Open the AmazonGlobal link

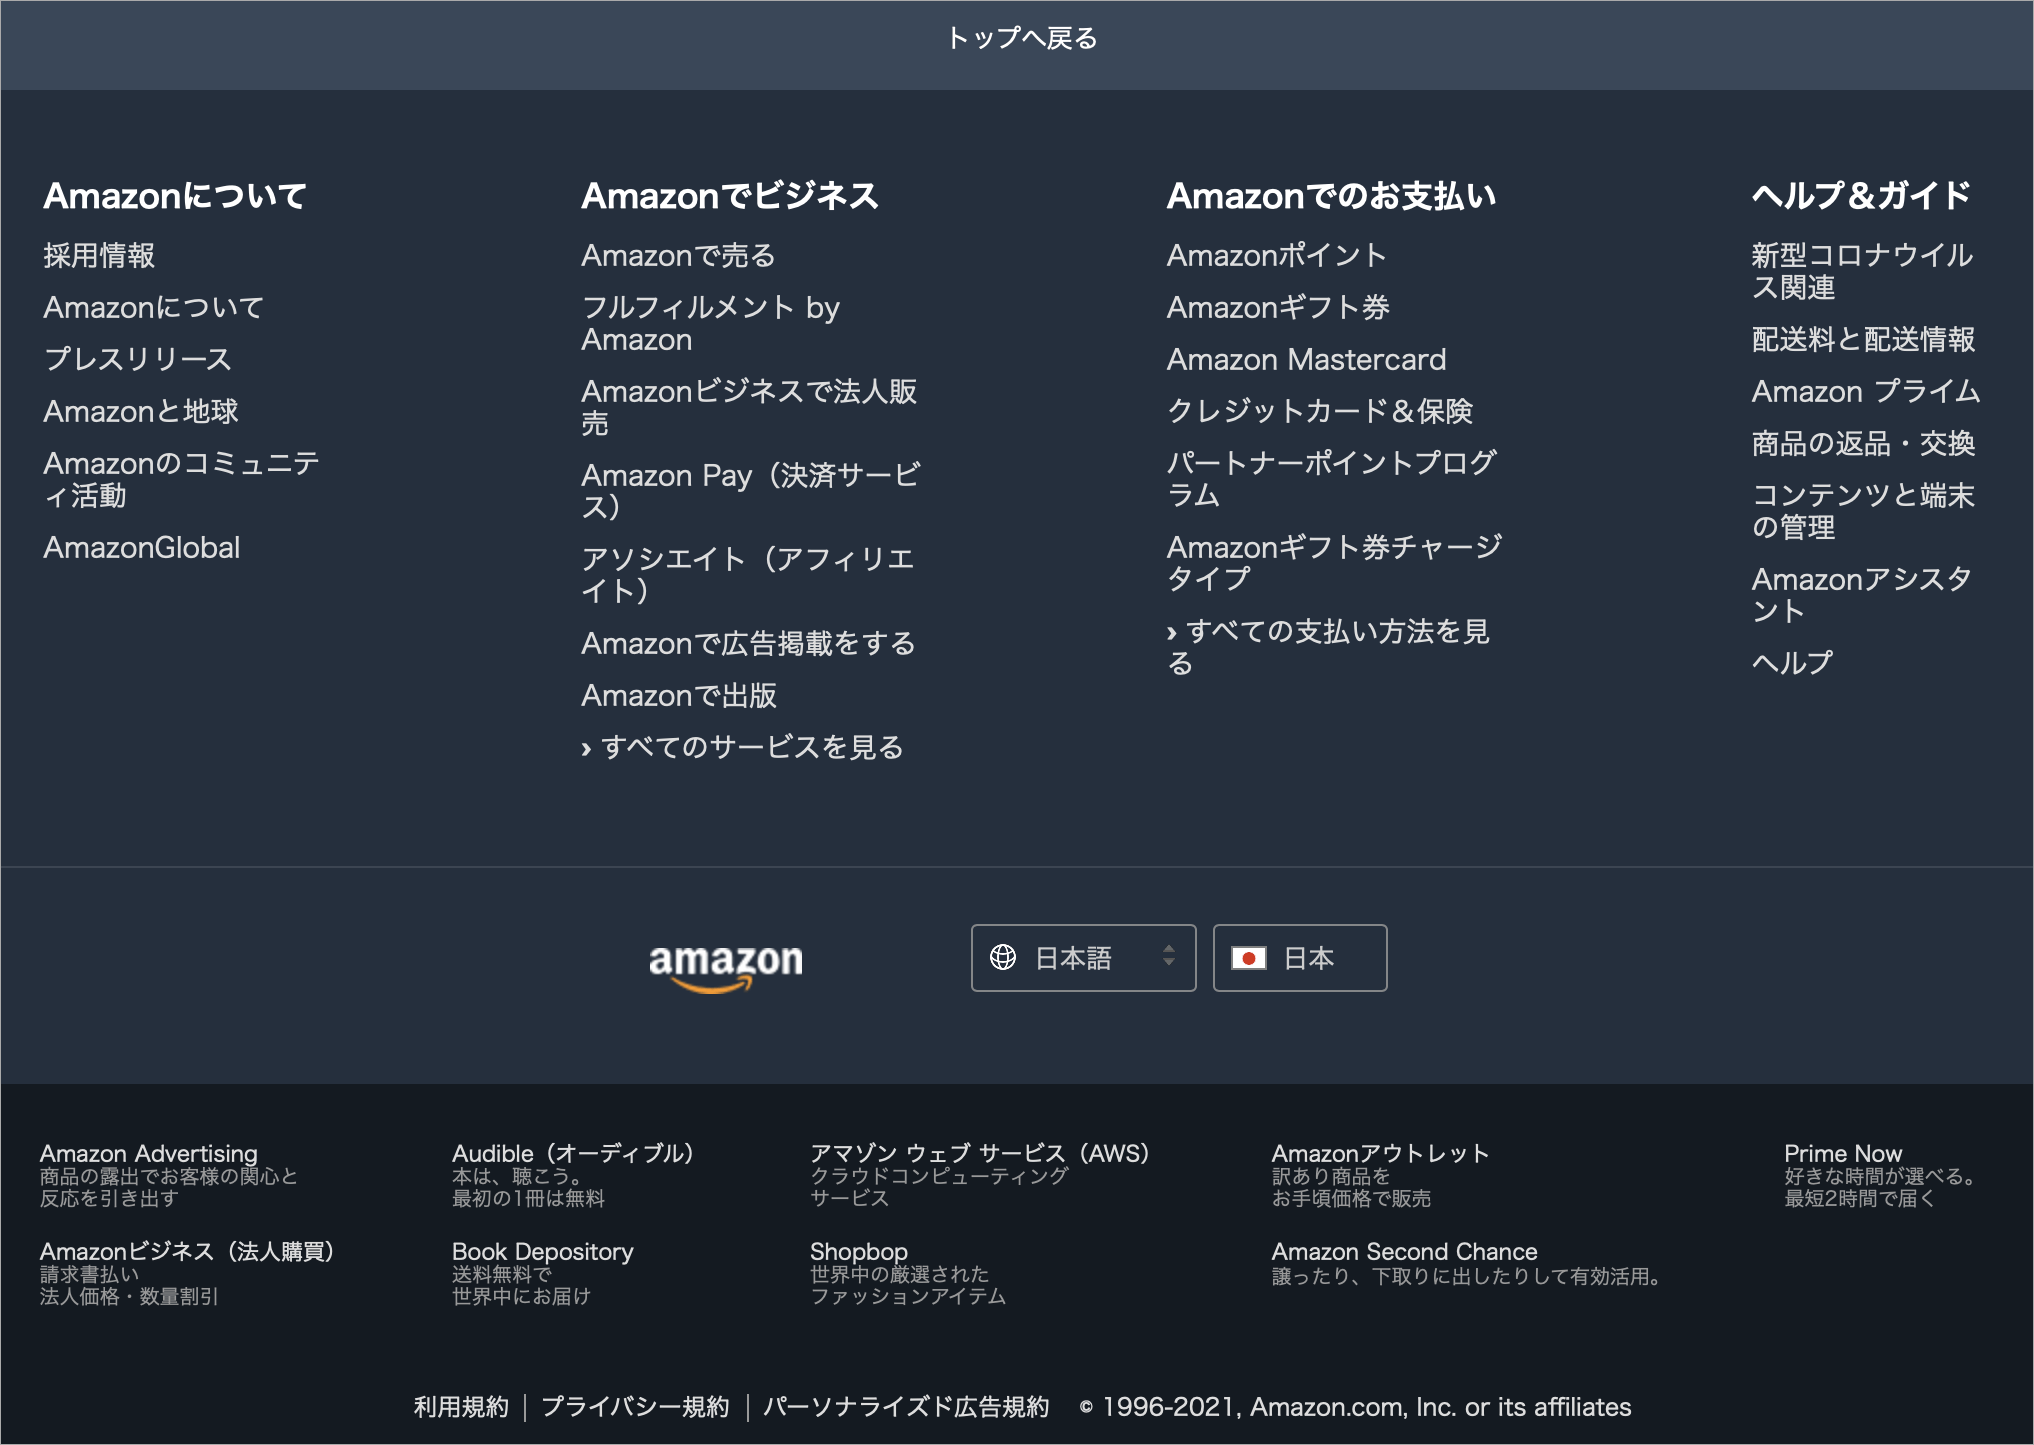coord(142,548)
